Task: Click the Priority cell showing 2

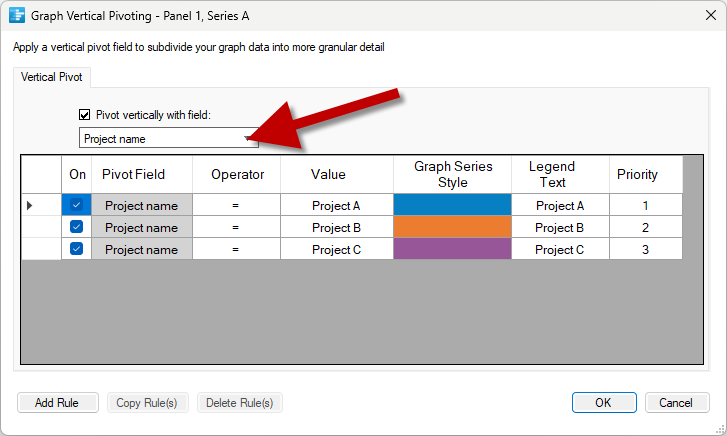Action: pyautogui.click(x=646, y=227)
